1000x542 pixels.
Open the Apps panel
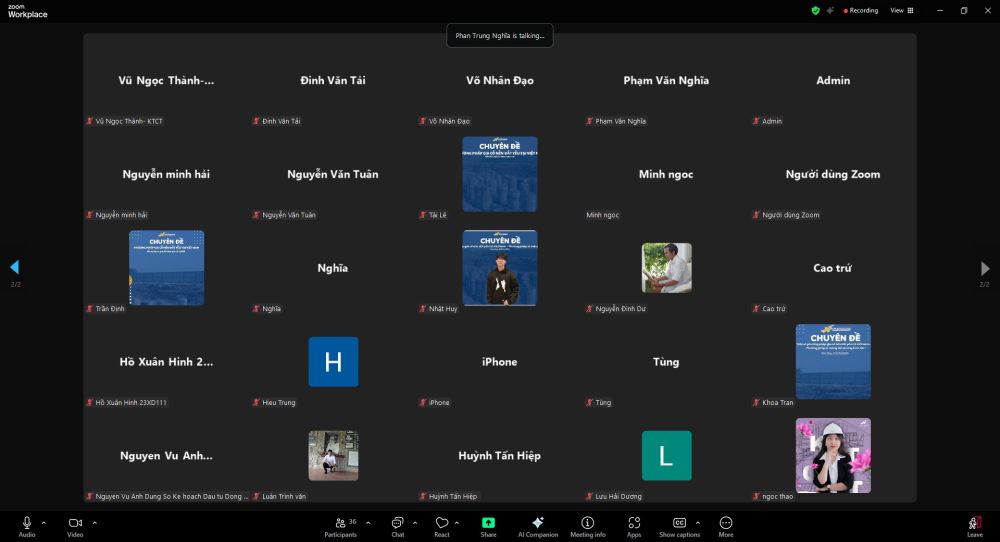tap(634, 524)
